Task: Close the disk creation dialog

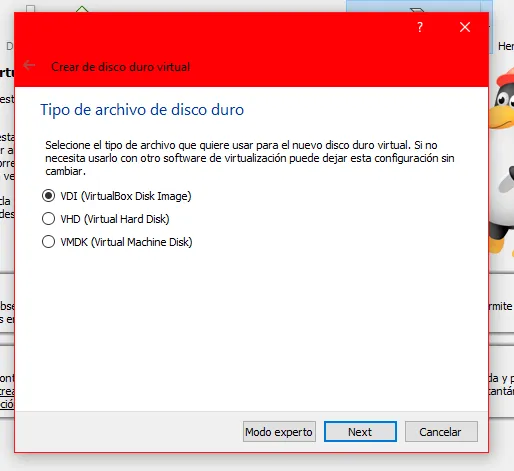Action: pyautogui.click(x=465, y=27)
